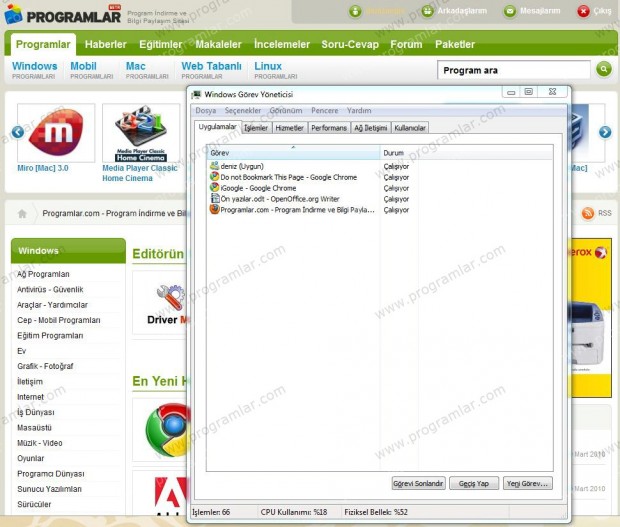Click the Görevi Sonlandır button

point(418,483)
